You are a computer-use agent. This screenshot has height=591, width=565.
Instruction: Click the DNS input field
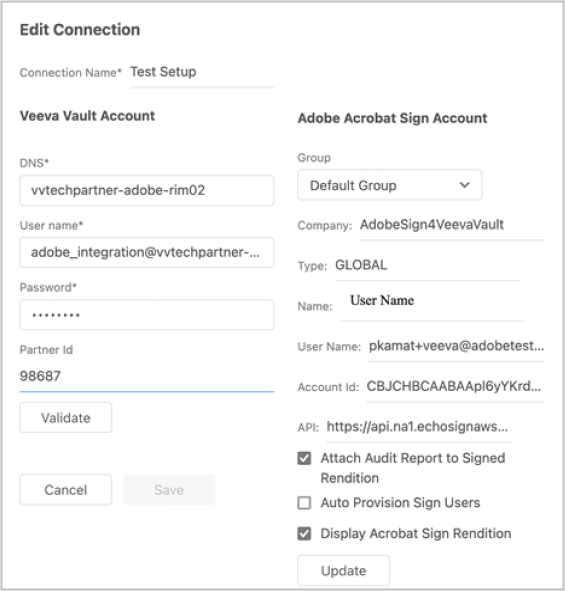pyautogui.click(x=147, y=190)
